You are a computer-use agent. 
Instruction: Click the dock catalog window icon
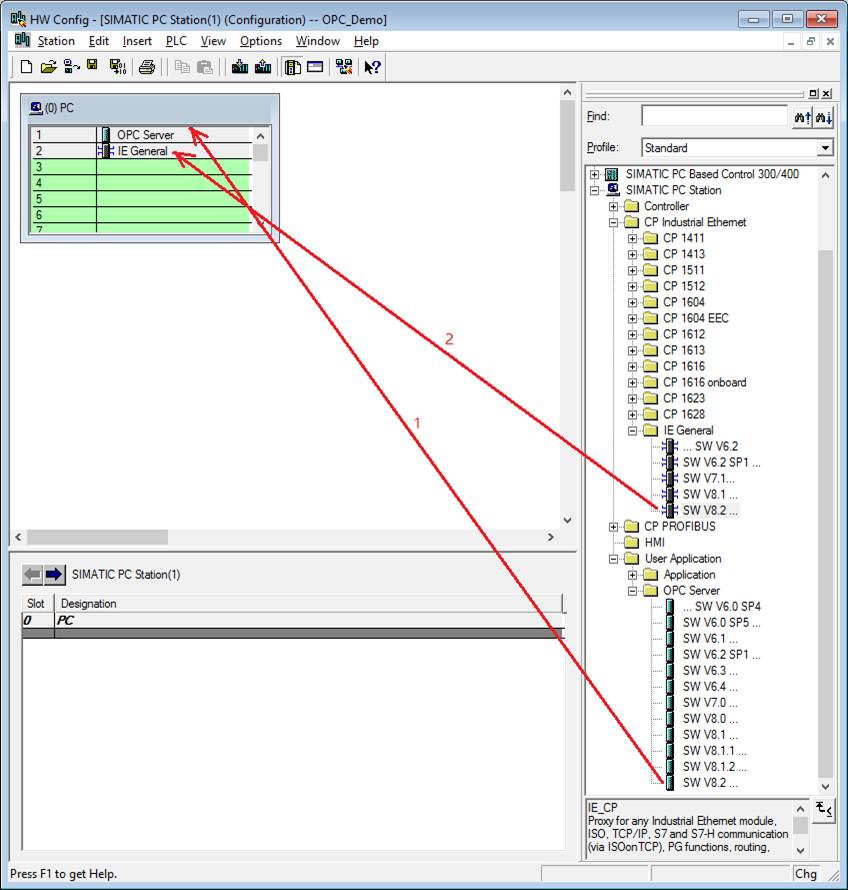click(x=813, y=94)
